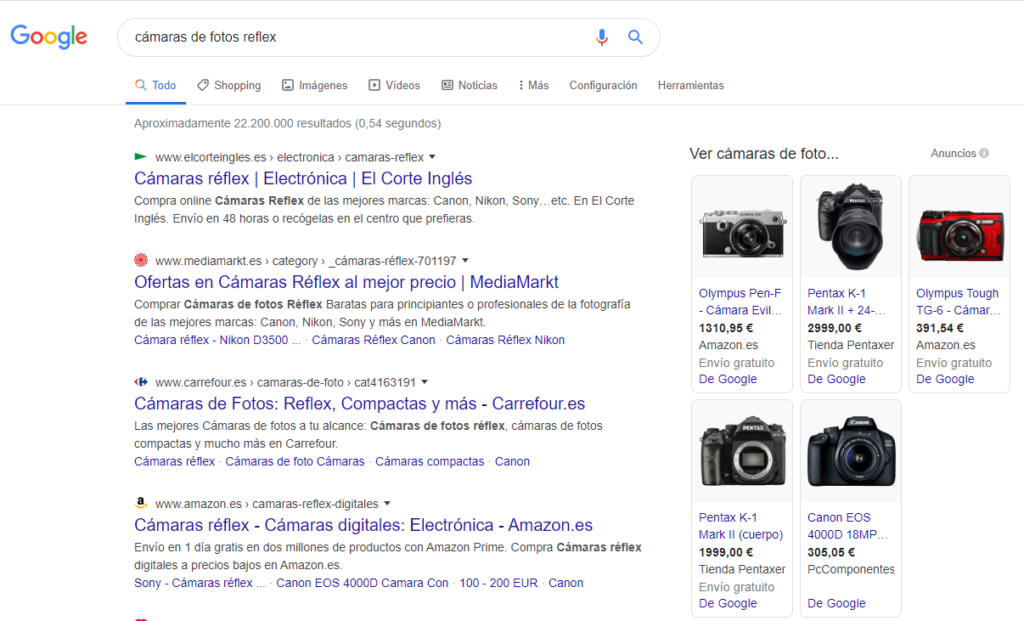Screen dimensions: 1024x621
Task: Select the Todo tab
Action: pyautogui.click(x=155, y=86)
